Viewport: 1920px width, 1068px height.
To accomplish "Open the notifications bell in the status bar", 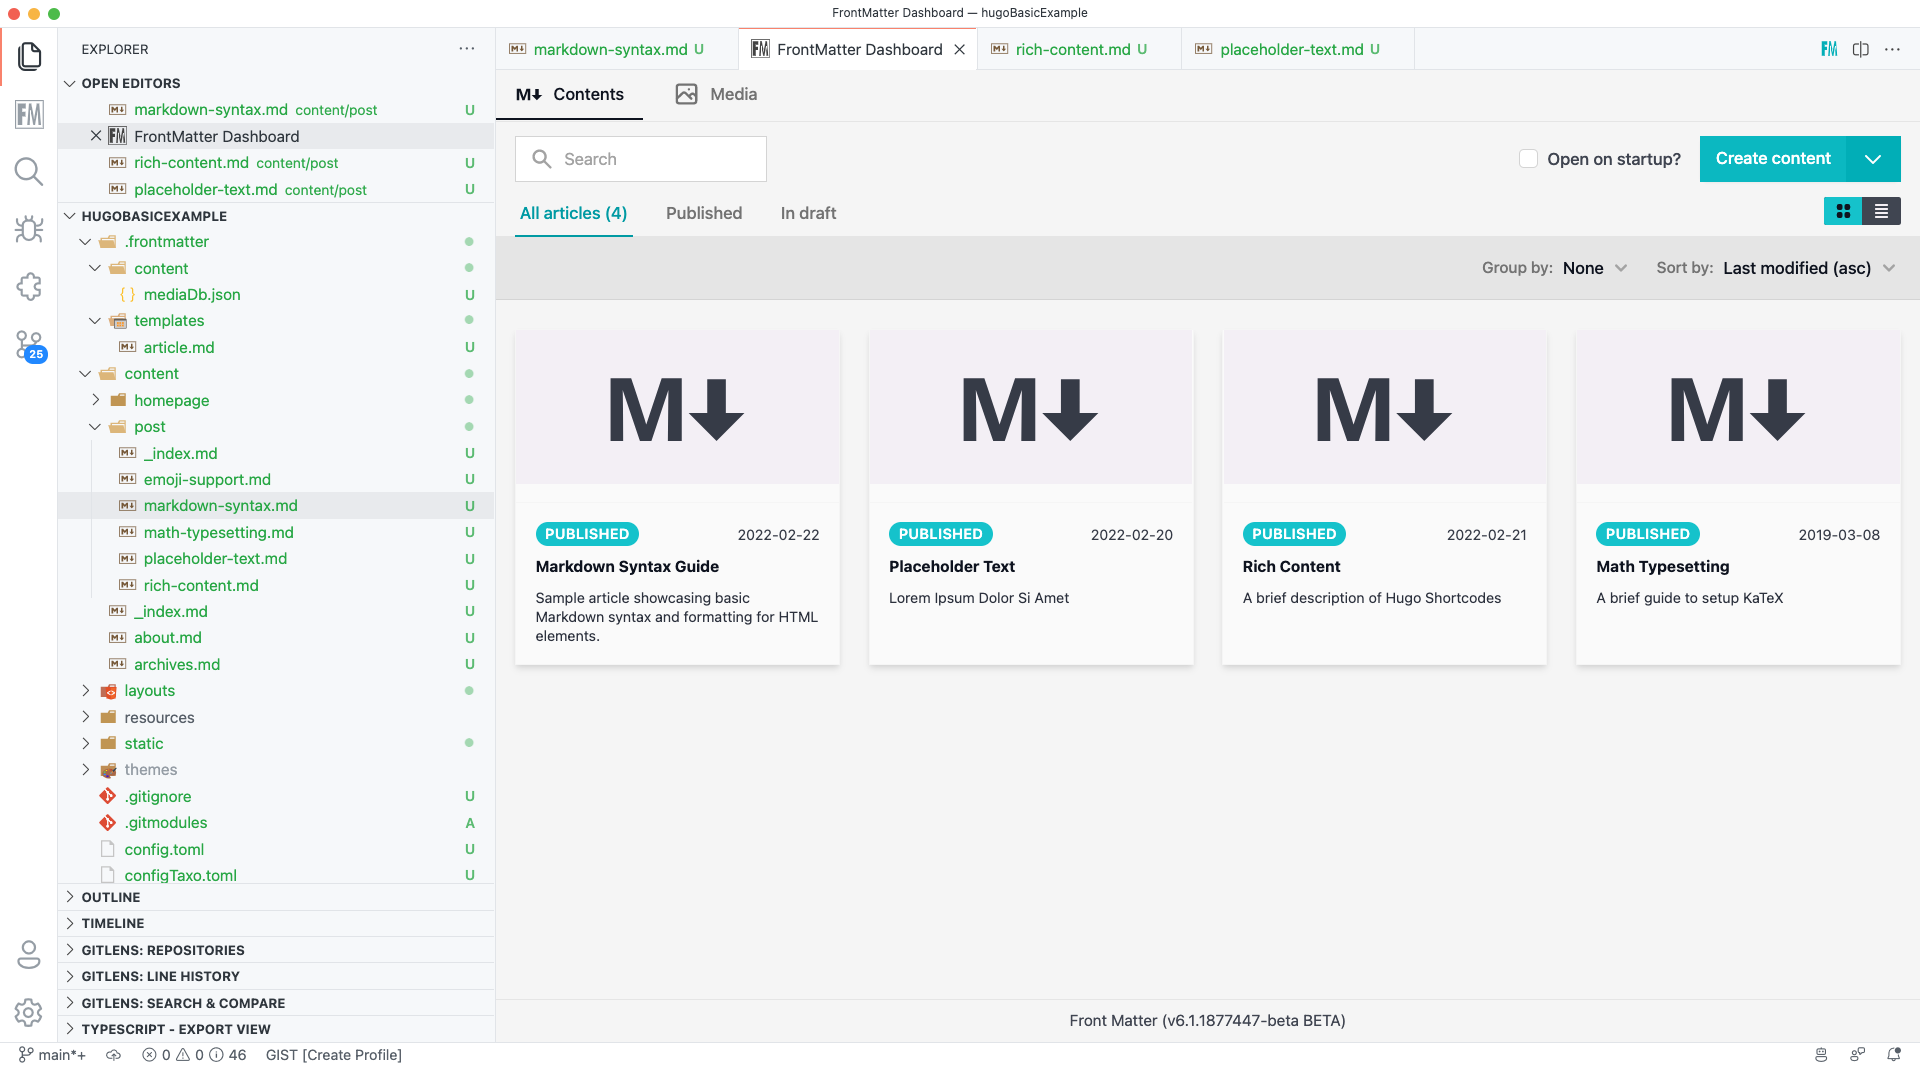I will (1895, 1055).
